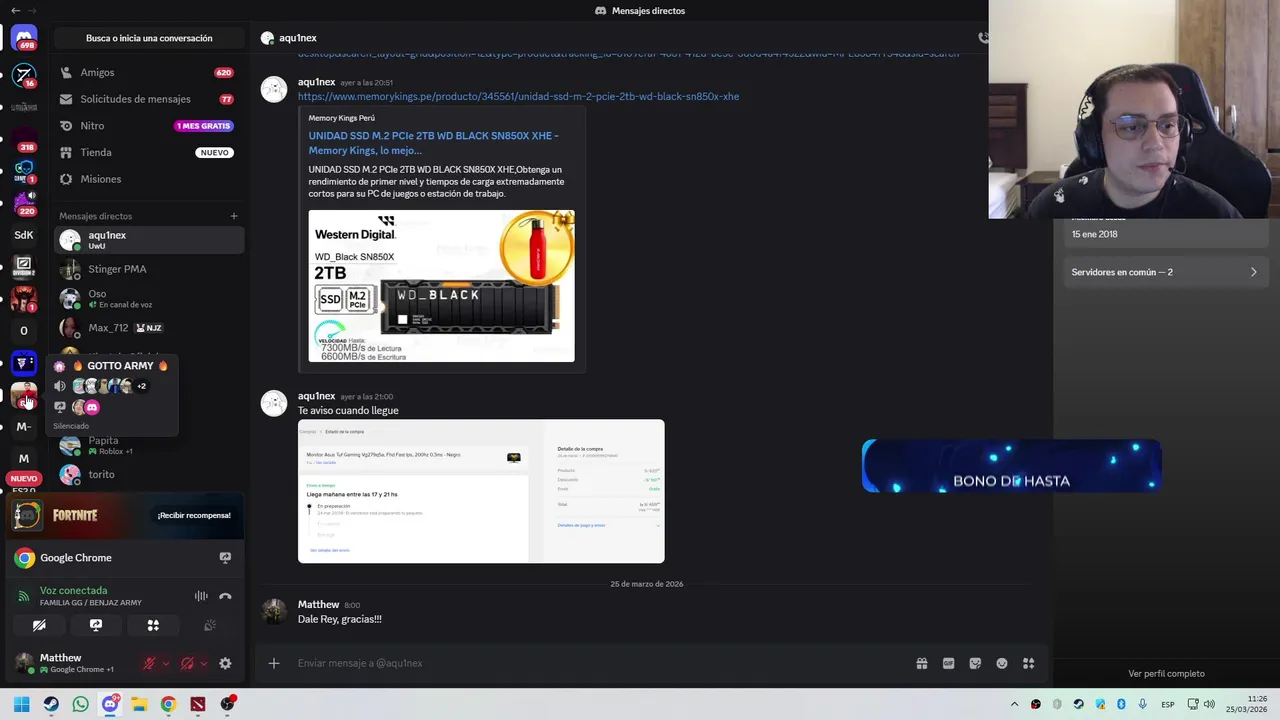Open GIF picker
The width and height of the screenshot is (1280, 720).
[948, 663]
